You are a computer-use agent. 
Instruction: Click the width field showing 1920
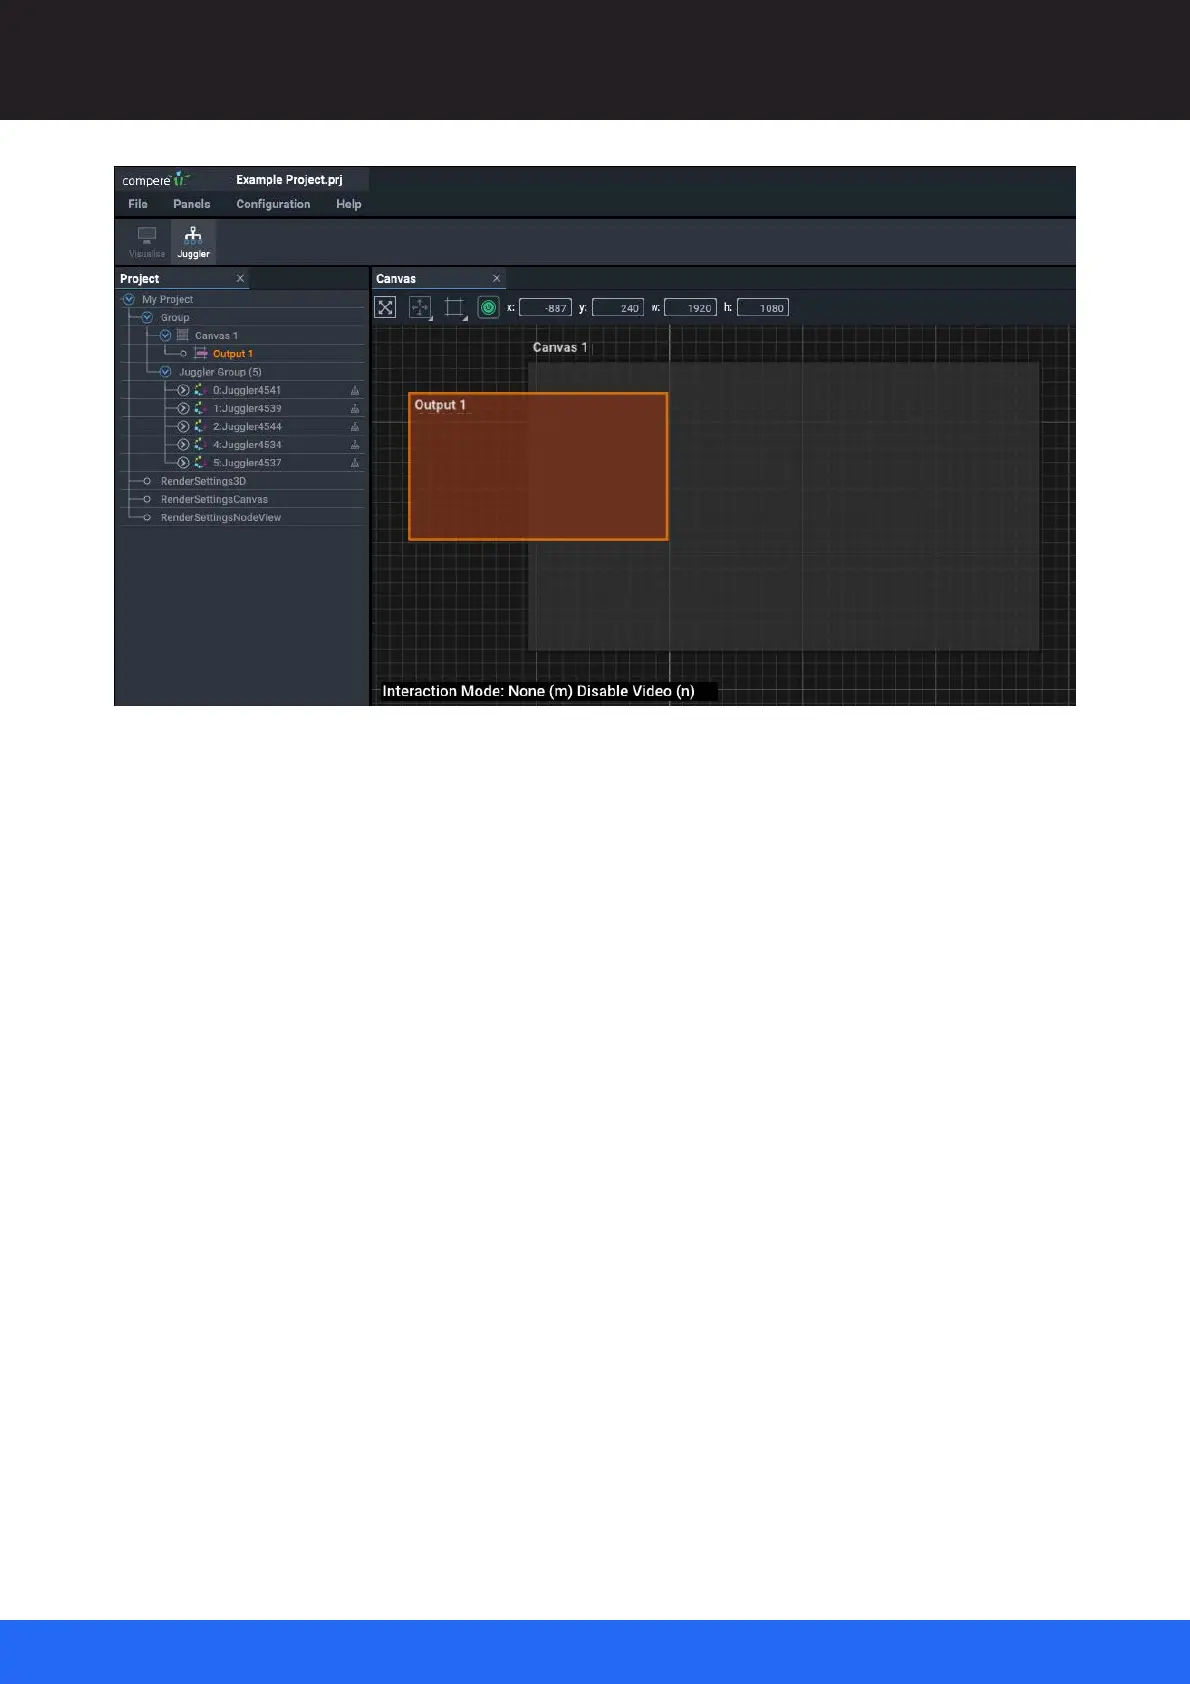[690, 308]
